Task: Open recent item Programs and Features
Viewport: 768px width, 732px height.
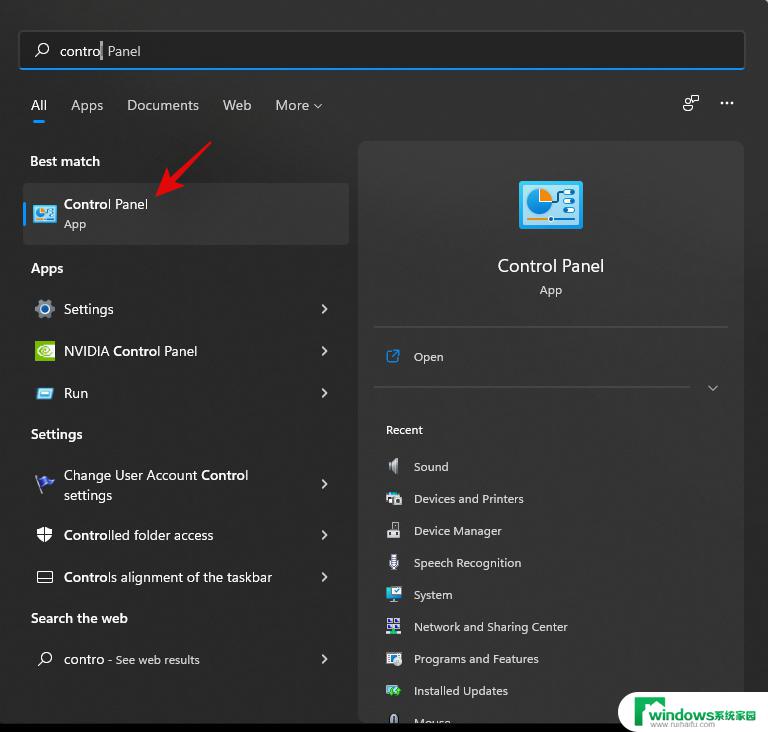Action: tap(476, 659)
